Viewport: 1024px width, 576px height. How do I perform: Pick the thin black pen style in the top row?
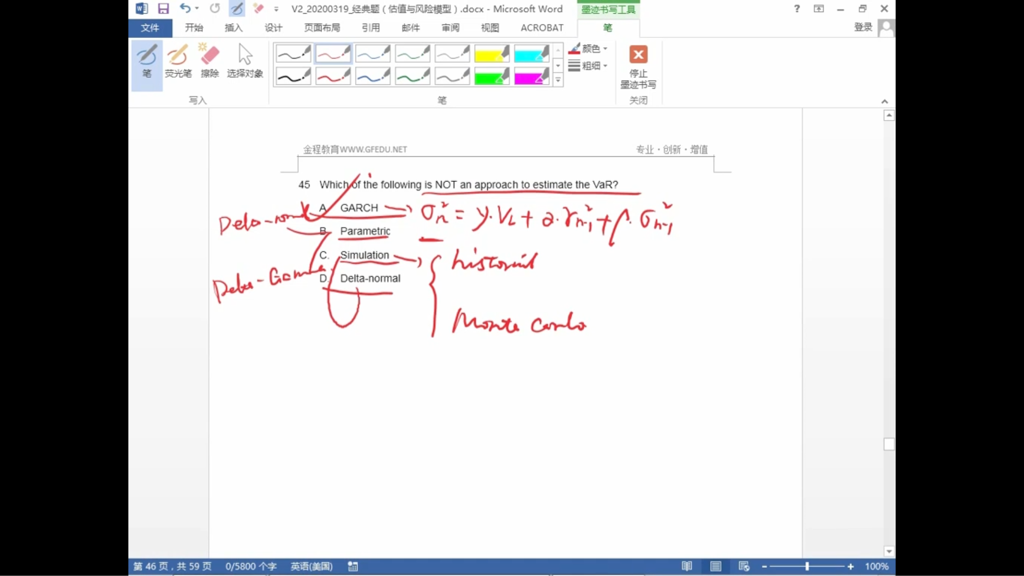point(293,54)
